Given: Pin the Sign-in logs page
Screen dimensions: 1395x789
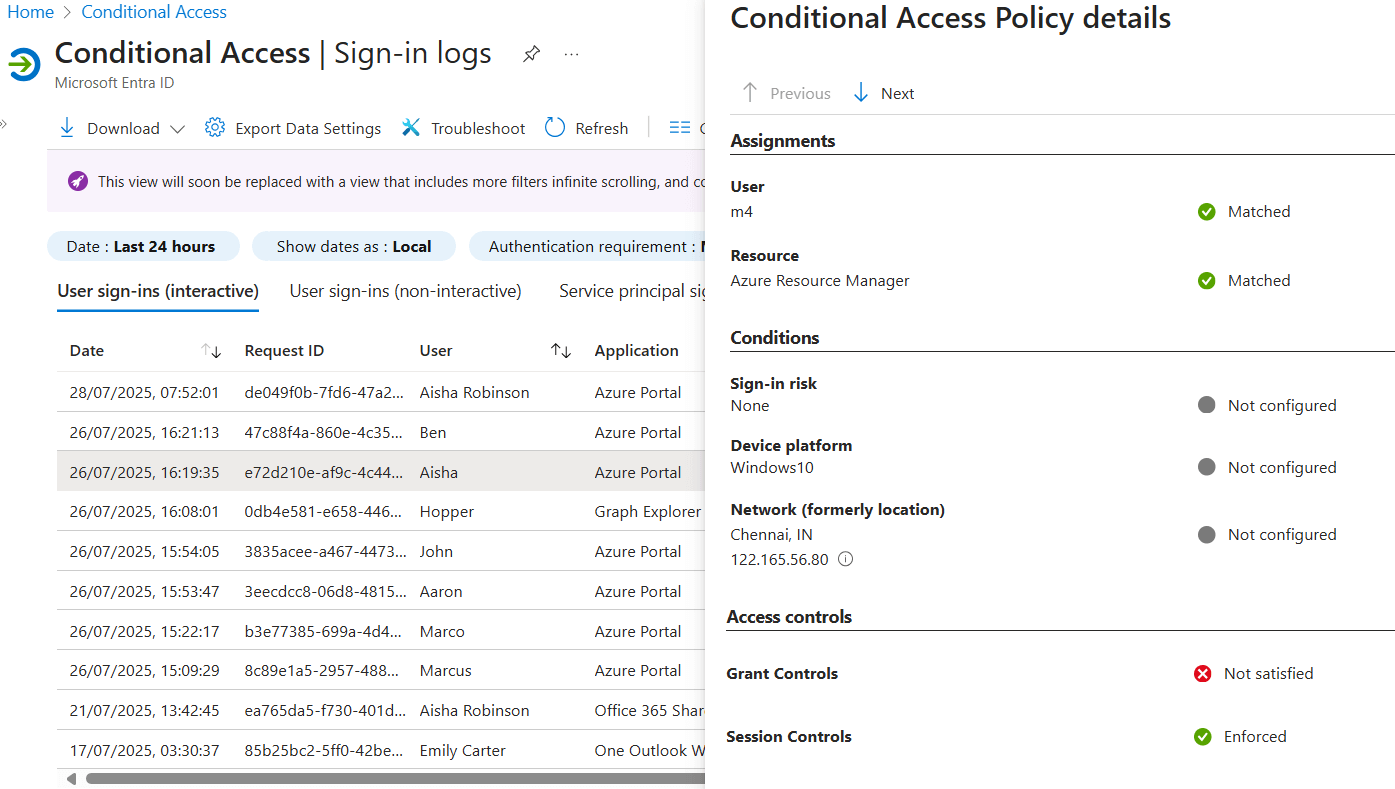Looking at the screenshot, I should click(531, 53).
